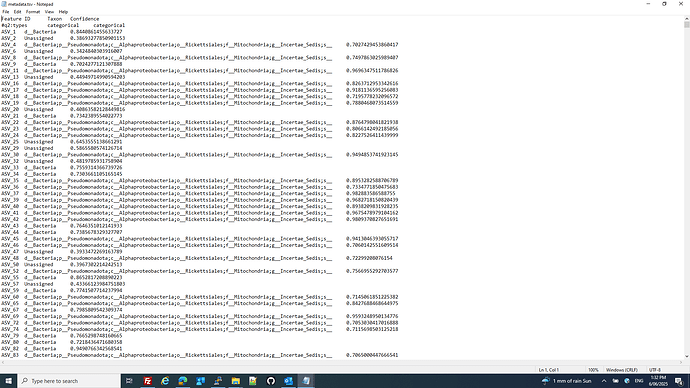Click 'Unassigned' in the ASV_47 row

[x=38, y=252]
